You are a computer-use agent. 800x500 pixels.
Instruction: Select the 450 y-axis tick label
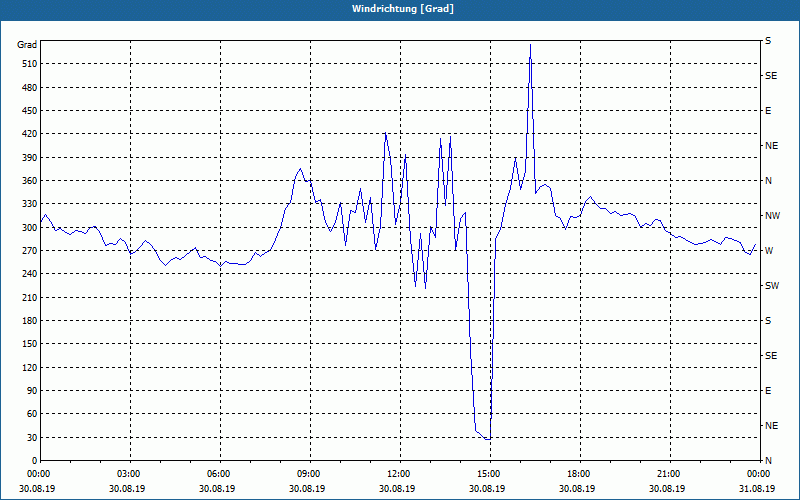[x=30, y=111]
